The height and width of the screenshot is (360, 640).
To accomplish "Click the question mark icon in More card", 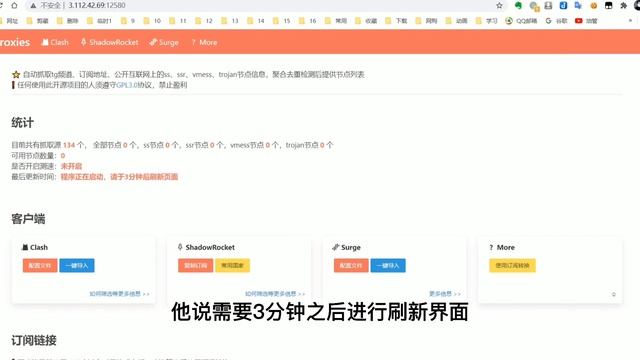I will coord(491,247).
